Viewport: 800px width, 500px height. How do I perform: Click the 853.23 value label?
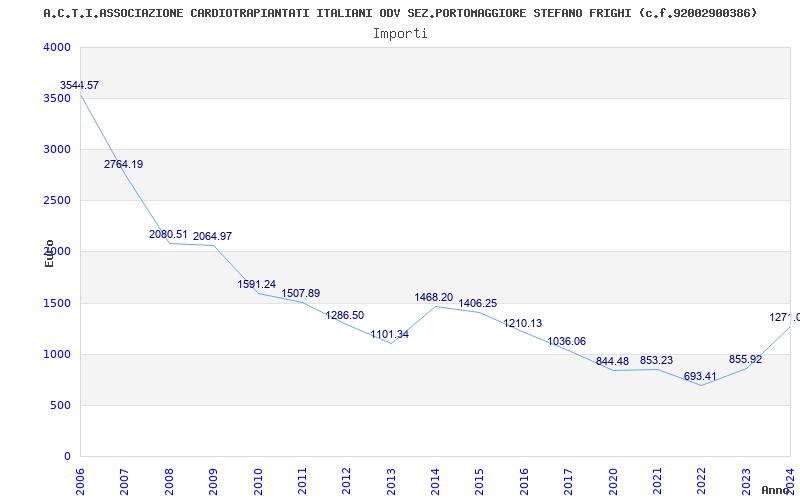pos(656,360)
